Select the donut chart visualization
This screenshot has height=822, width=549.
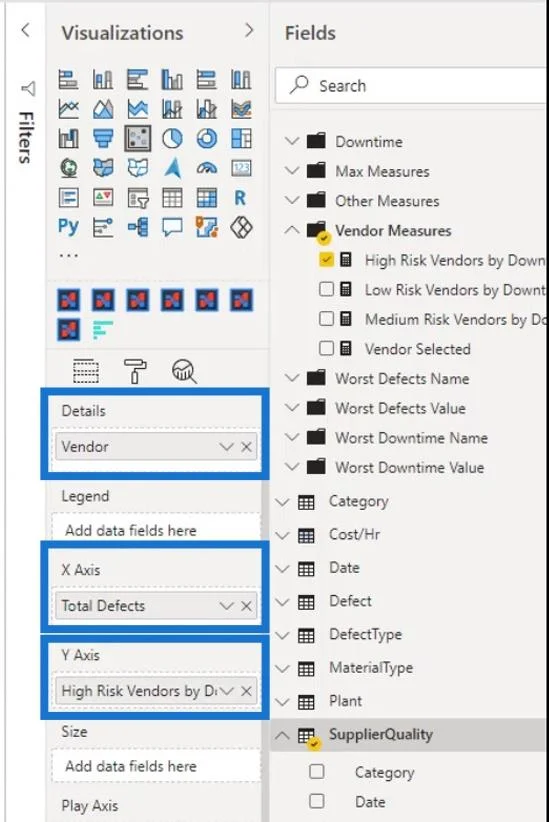[207, 138]
